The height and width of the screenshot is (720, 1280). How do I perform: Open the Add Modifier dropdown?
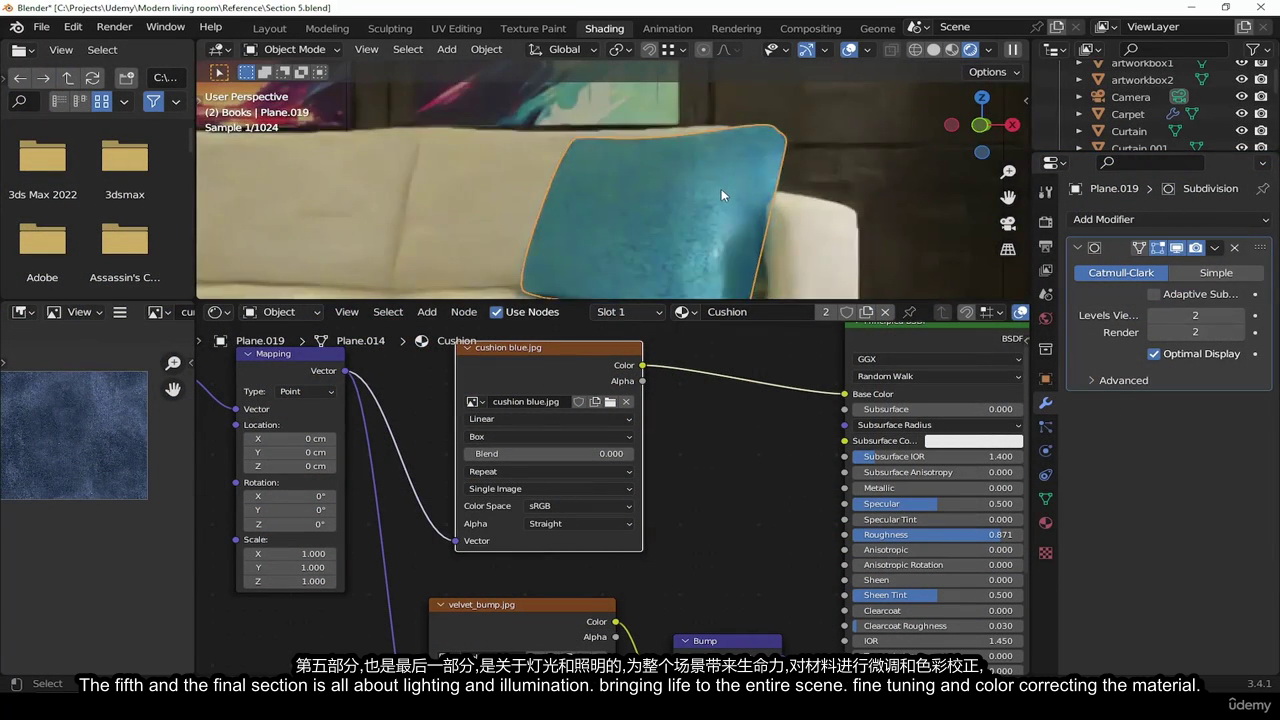coord(1169,219)
